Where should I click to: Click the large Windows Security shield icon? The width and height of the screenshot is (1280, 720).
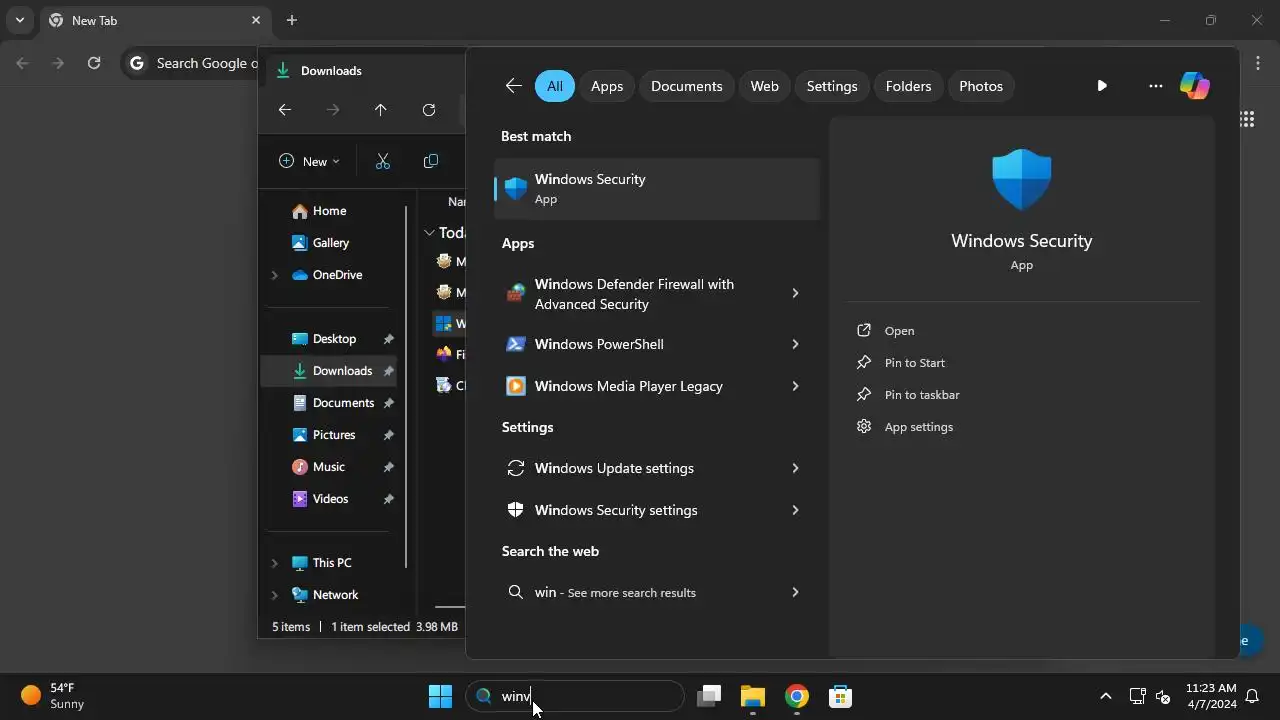click(1021, 180)
